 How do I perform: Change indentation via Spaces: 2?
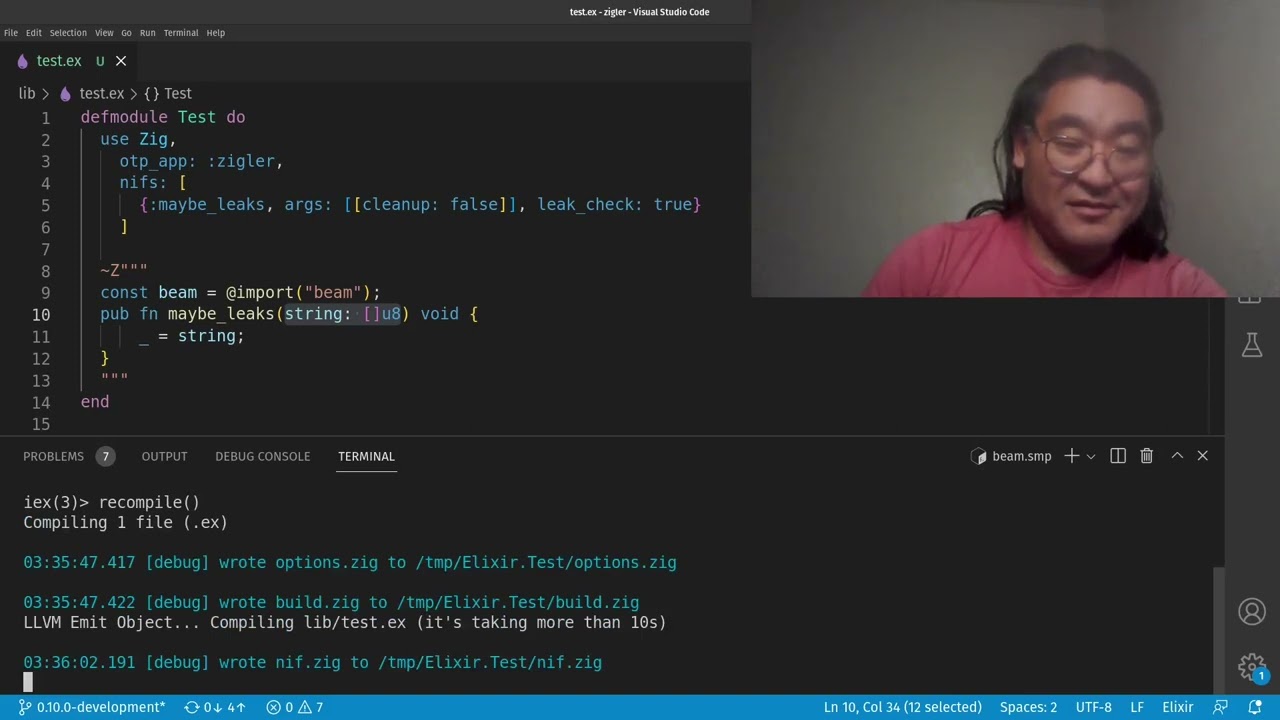click(1028, 707)
